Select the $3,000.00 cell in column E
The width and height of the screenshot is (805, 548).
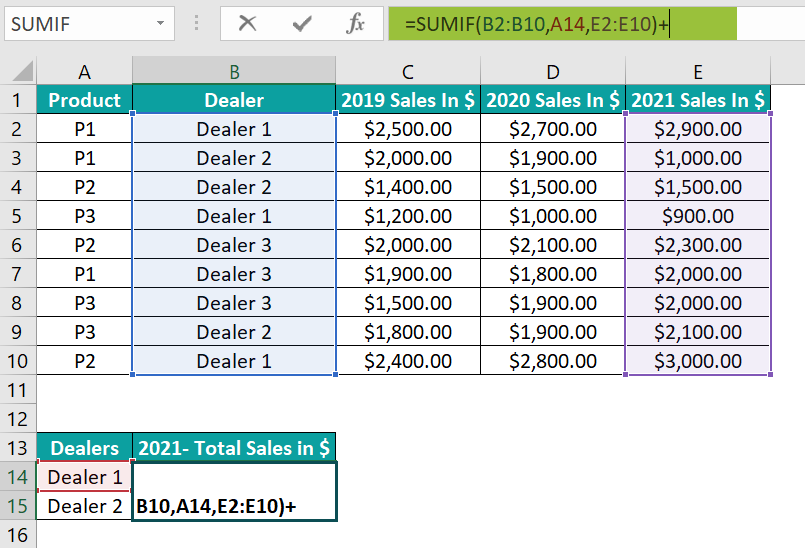coord(698,361)
